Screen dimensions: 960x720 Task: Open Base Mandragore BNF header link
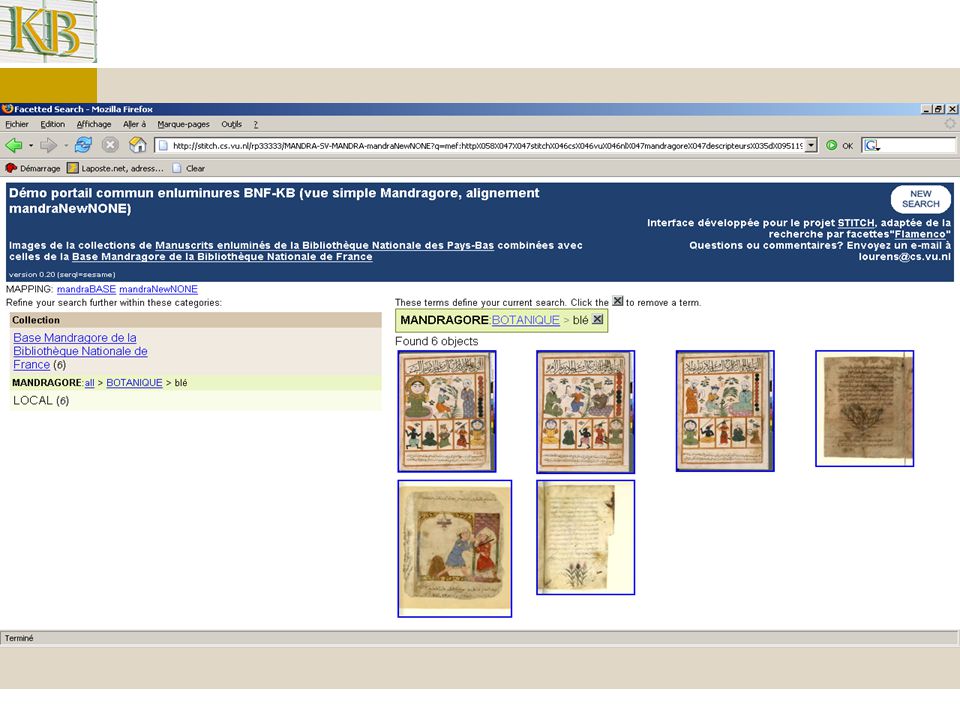222,257
